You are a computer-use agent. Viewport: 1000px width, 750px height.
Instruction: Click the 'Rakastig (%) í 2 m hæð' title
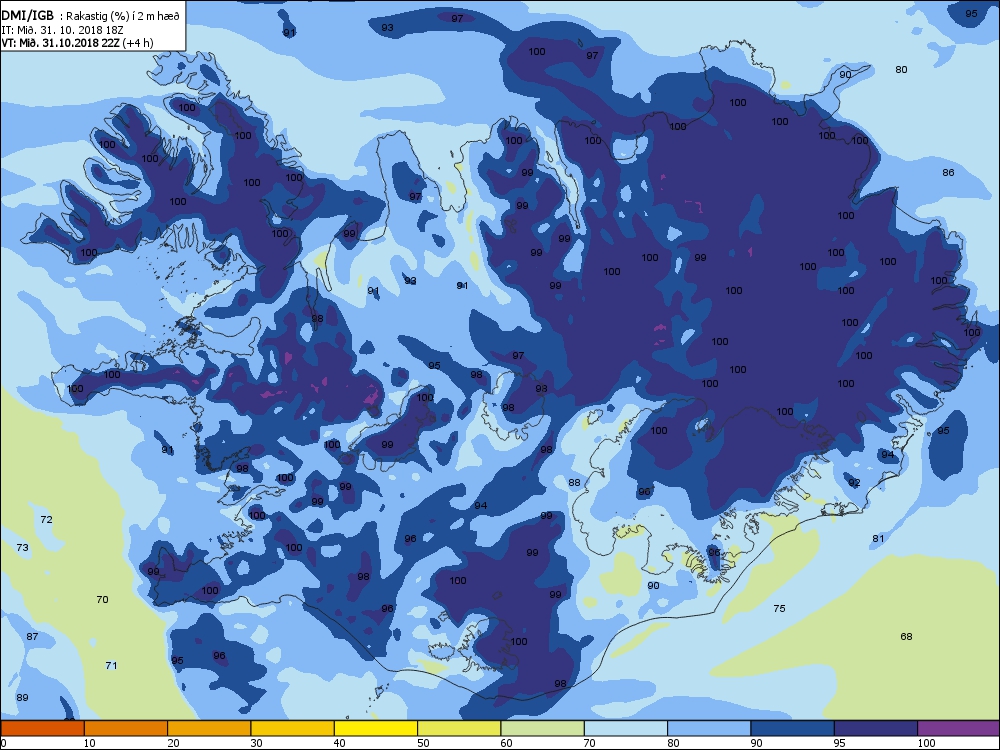(123, 17)
